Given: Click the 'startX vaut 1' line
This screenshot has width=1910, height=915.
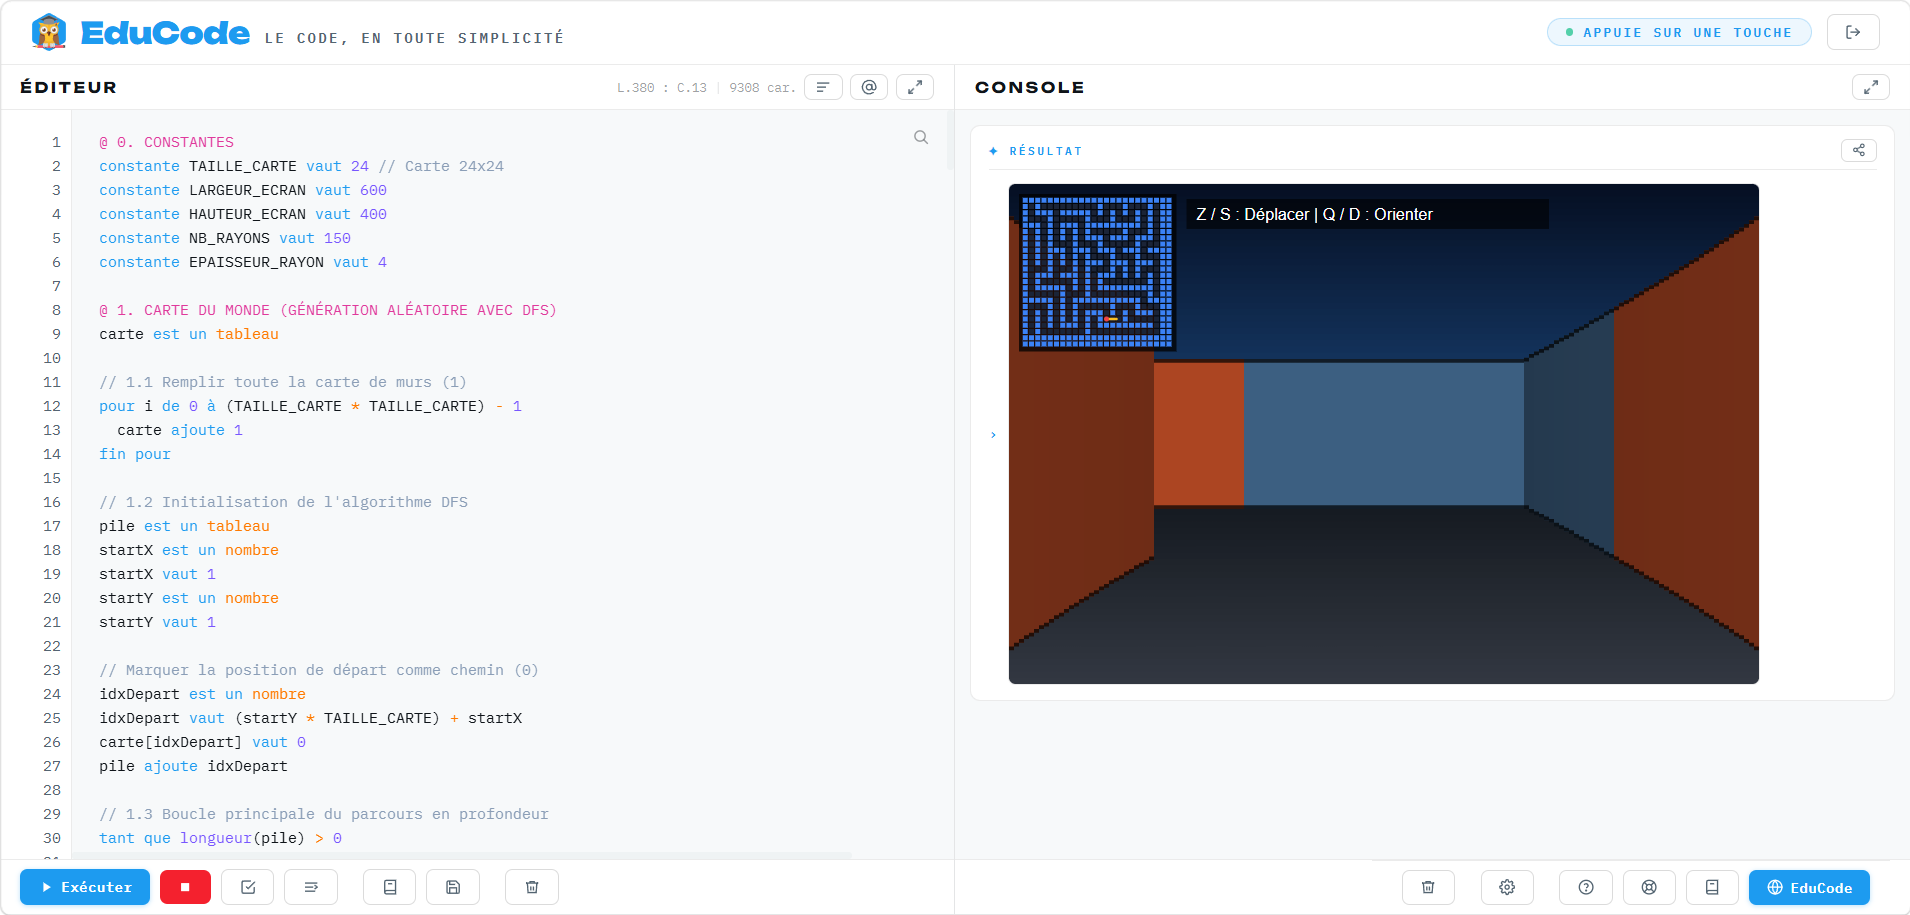Looking at the screenshot, I should click(157, 574).
